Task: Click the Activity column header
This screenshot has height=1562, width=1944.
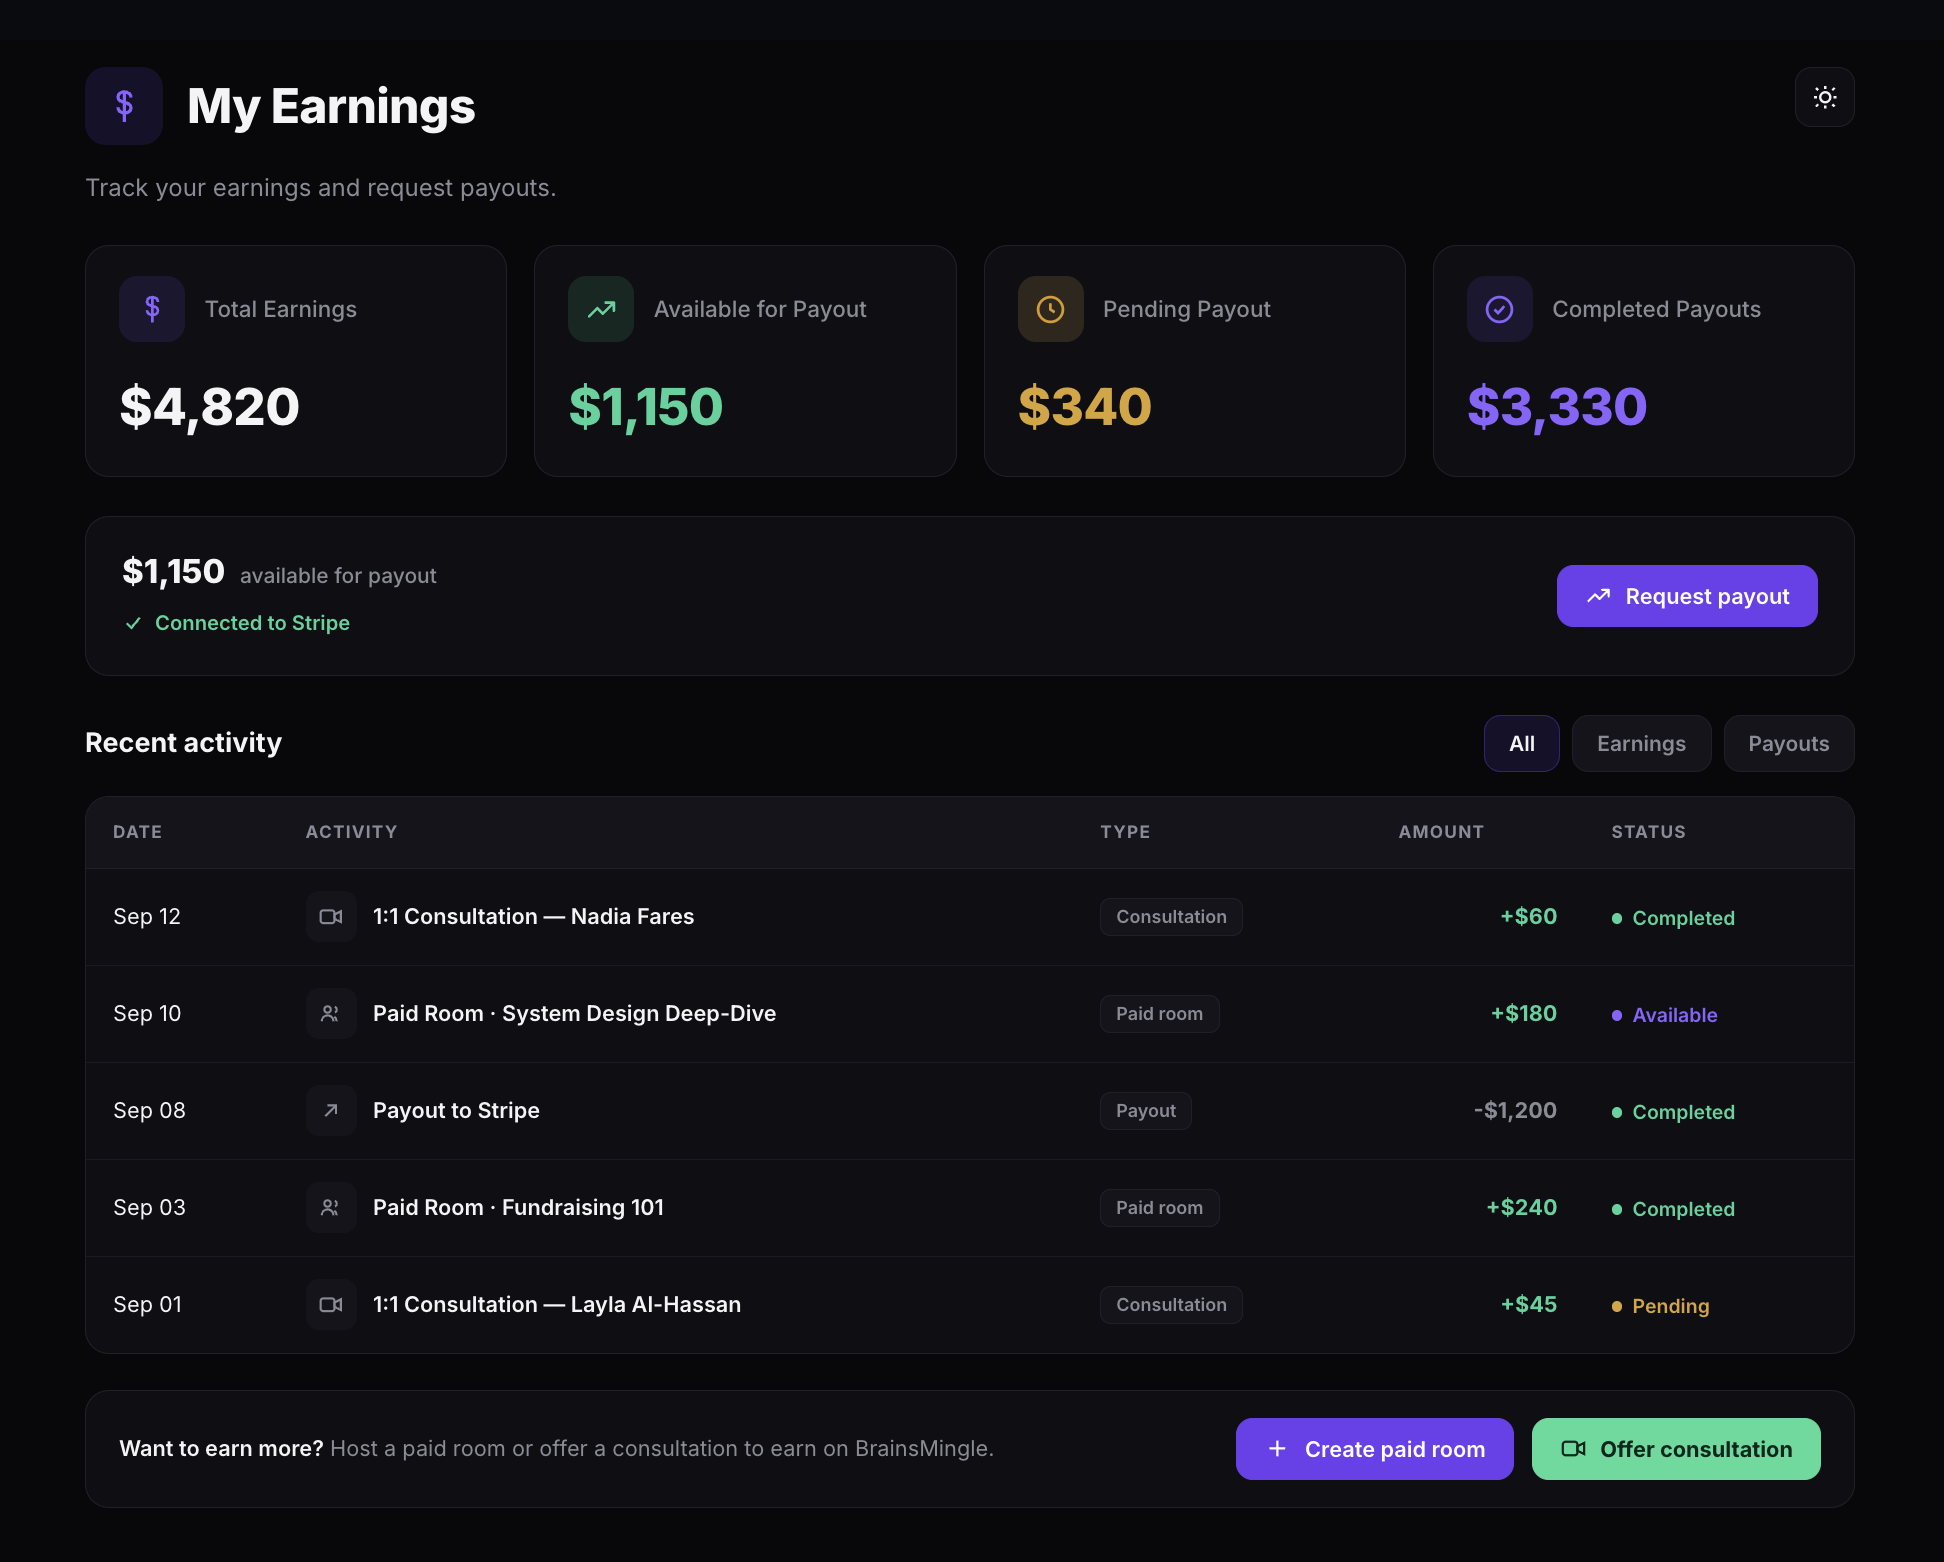Action: click(351, 832)
